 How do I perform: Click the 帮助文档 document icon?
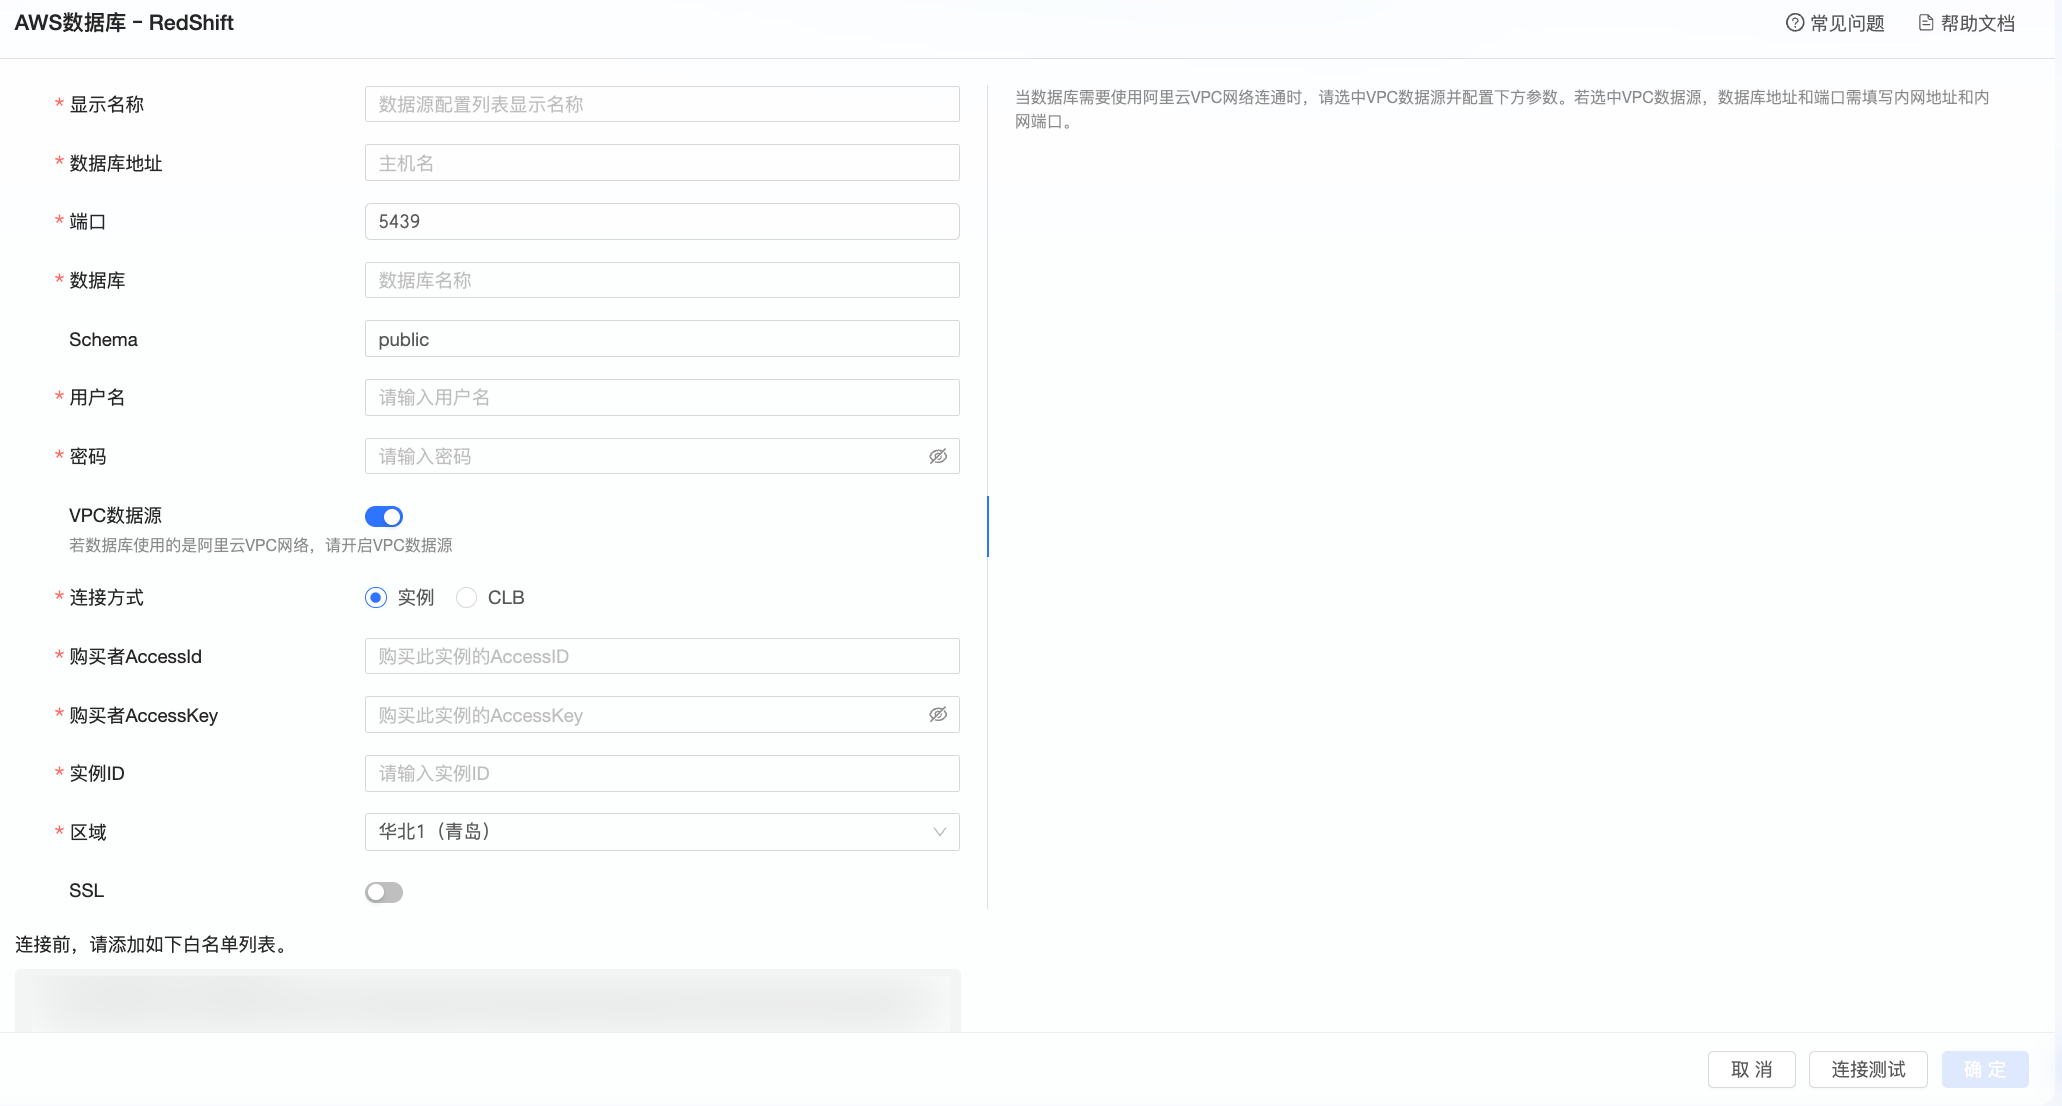1926,23
